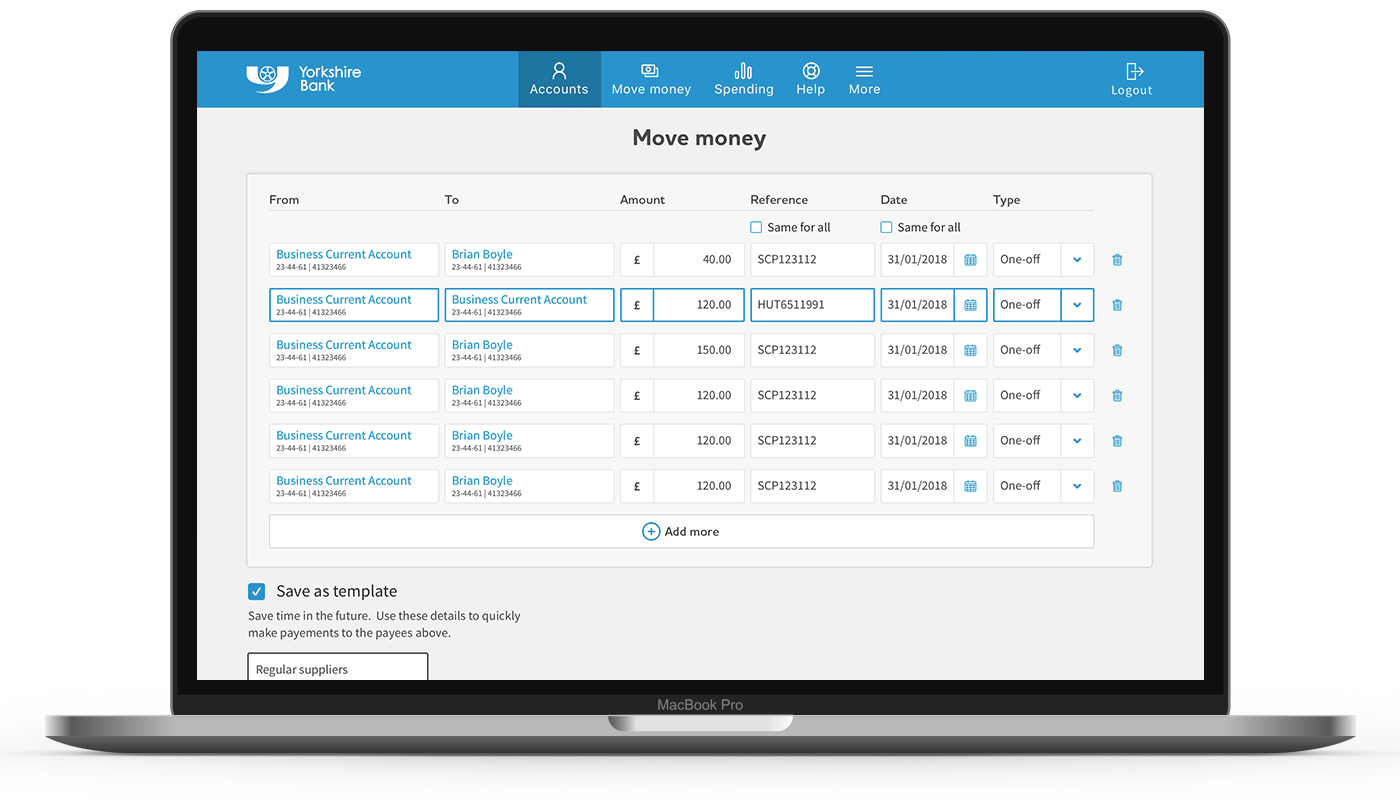
Task: Open the More menu
Action: (864, 79)
